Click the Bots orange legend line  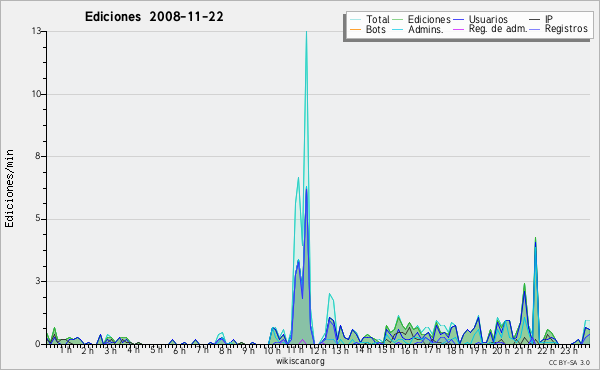355,29
